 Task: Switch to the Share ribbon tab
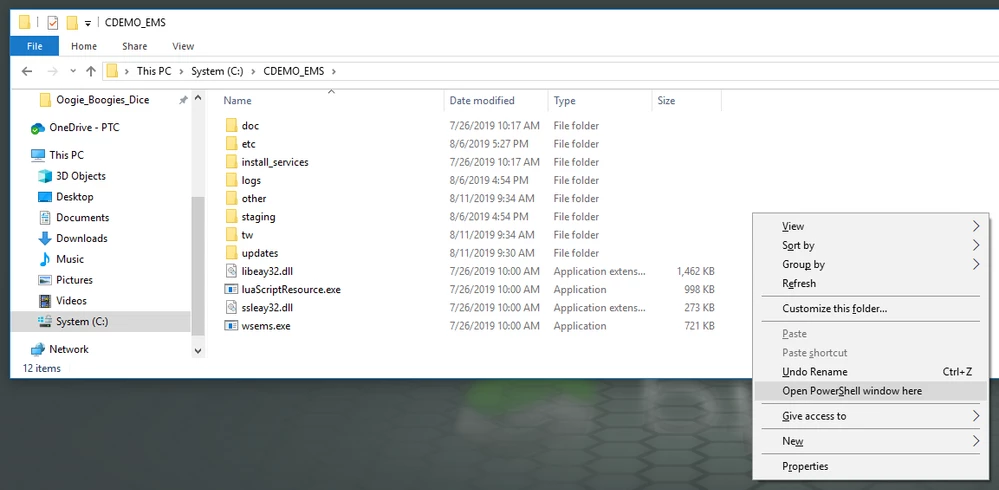(134, 46)
